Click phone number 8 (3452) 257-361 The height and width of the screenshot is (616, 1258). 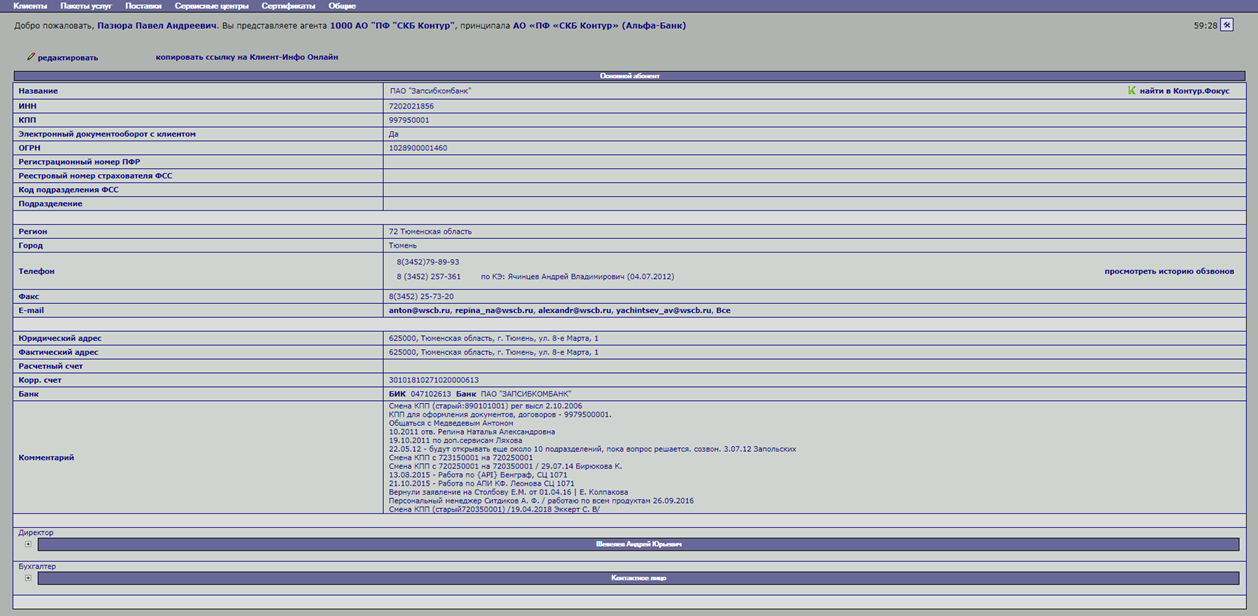(x=429, y=277)
